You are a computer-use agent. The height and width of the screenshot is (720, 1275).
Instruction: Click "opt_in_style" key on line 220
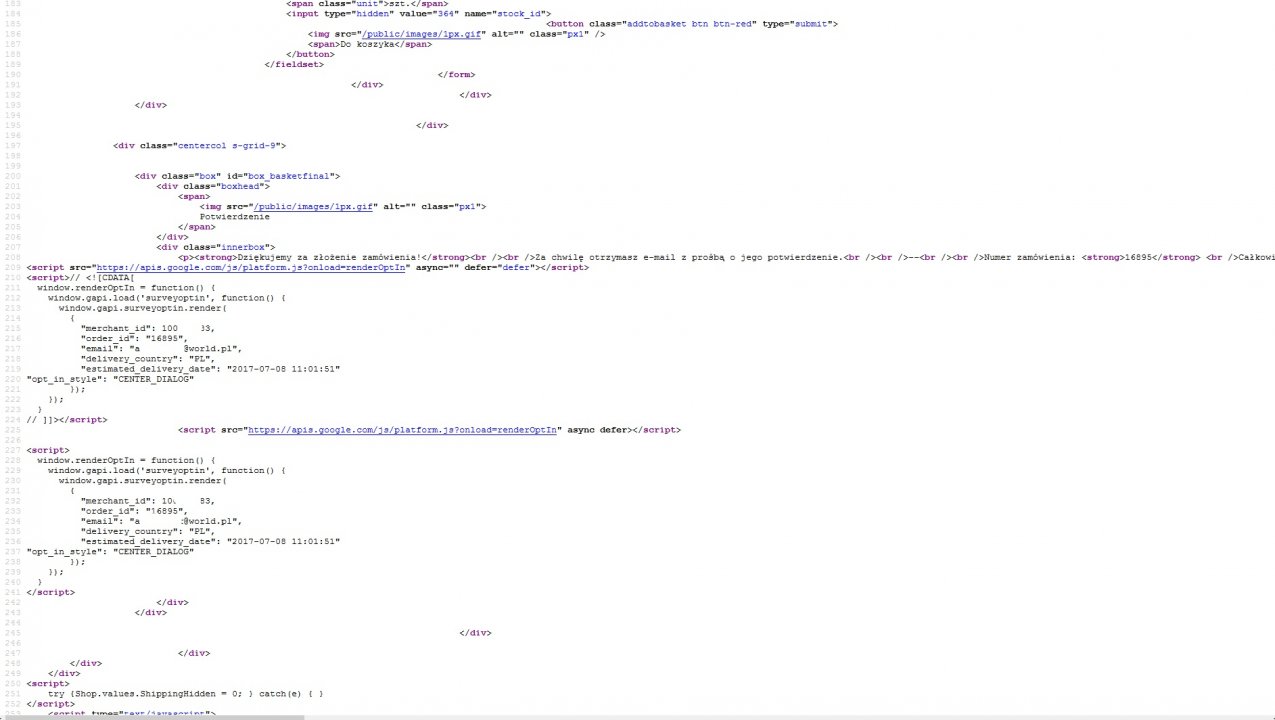[64, 380]
